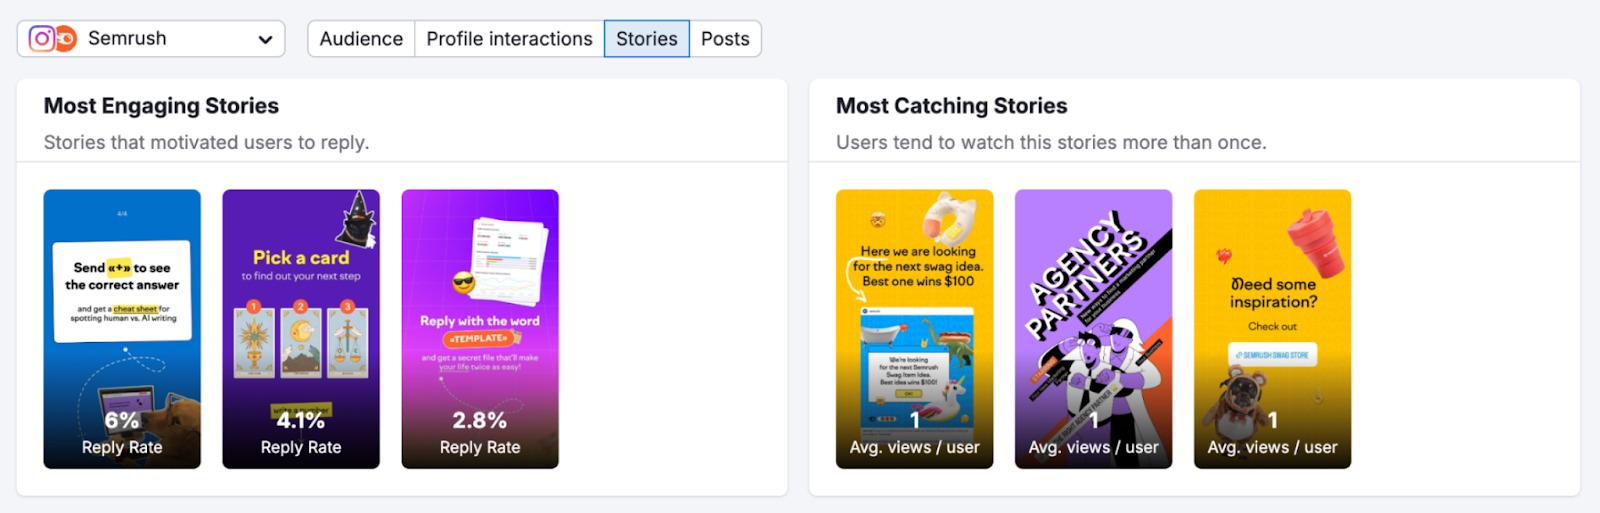Select the Stories tab
Screen dimensions: 1600x513
pos(646,39)
